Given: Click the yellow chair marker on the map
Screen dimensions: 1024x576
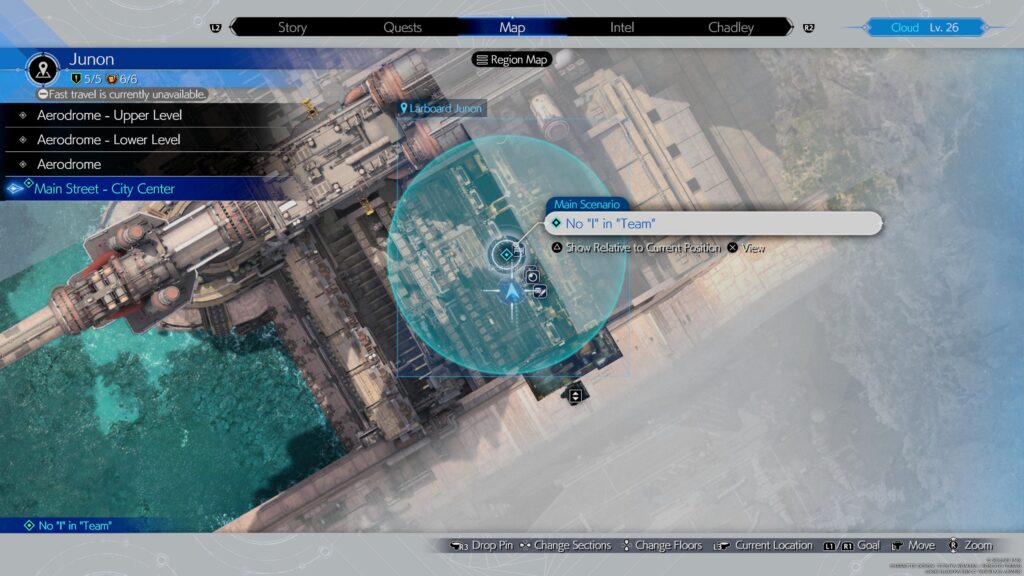Looking at the screenshot, I should pos(311,108).
